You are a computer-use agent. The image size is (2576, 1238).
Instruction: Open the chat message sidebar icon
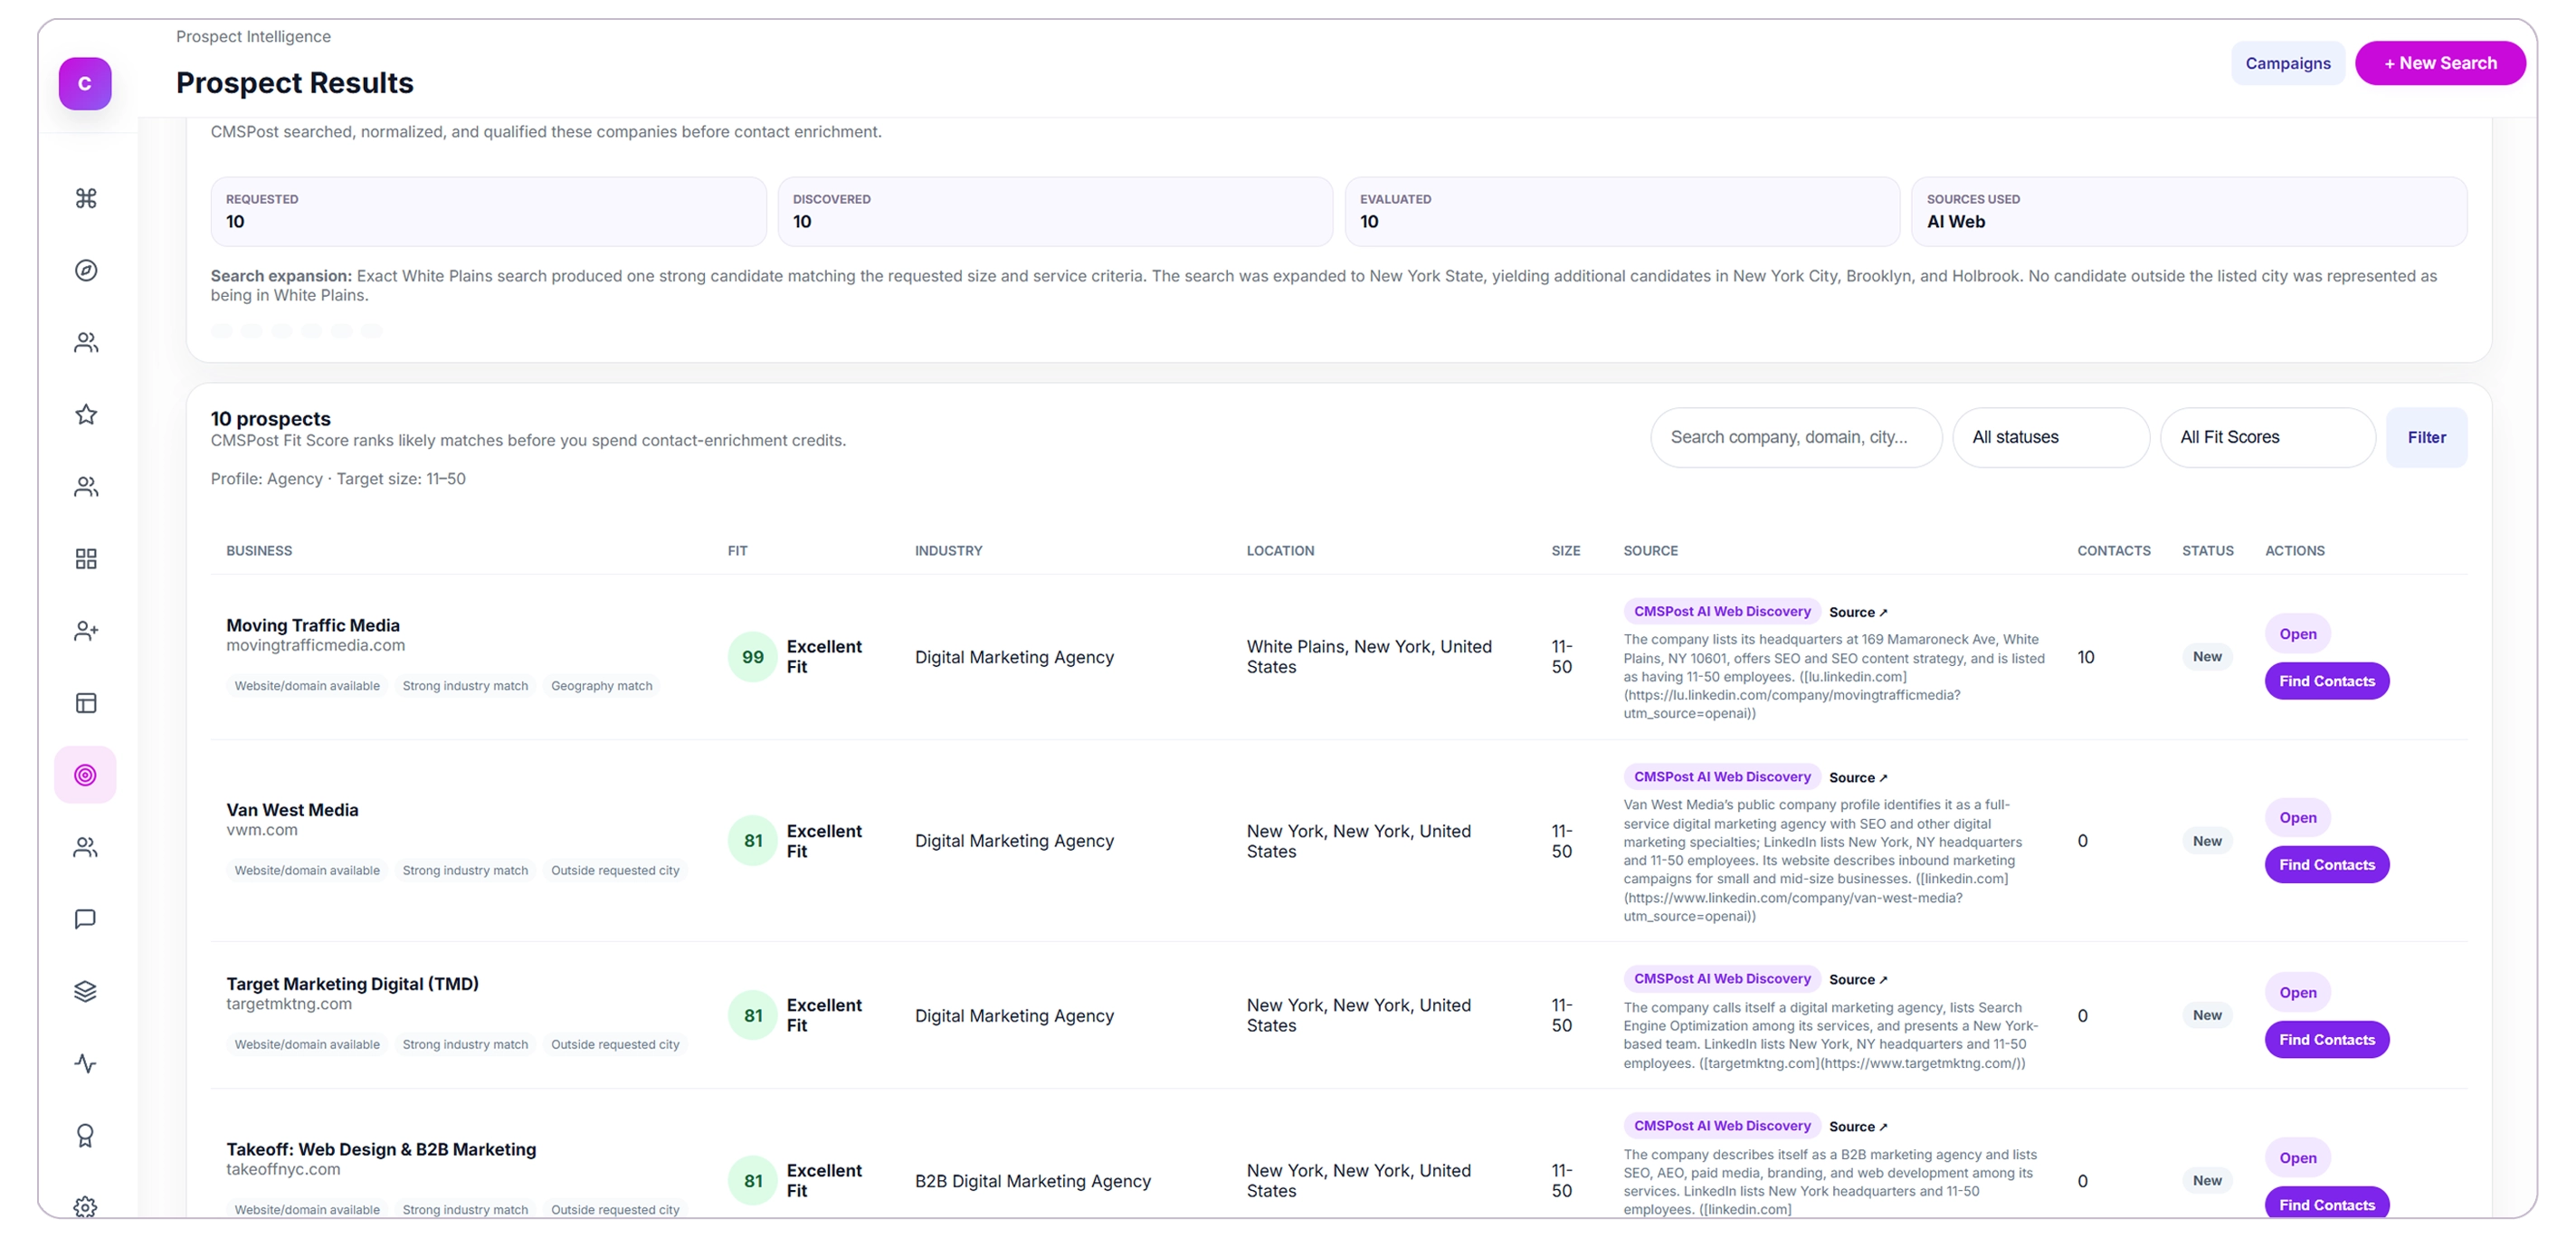click(x=86, y=919)
